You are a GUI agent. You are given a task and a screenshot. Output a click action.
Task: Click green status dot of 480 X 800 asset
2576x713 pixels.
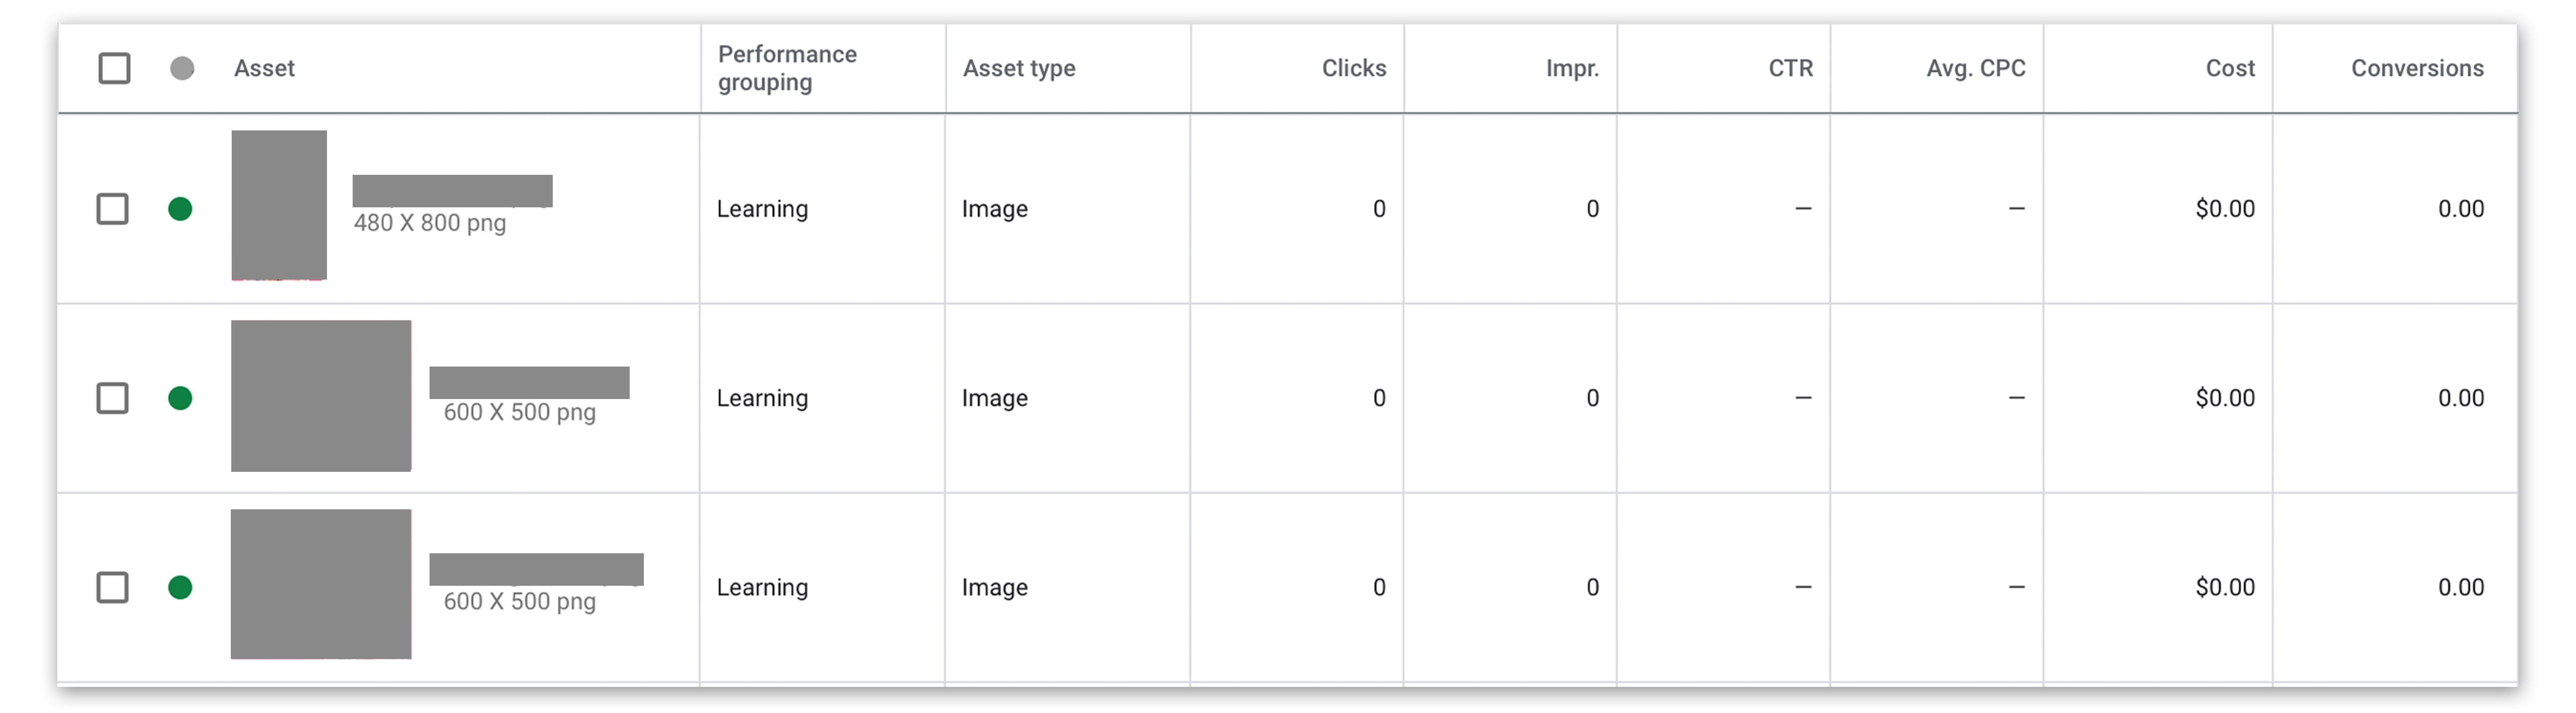coord(180,209)
